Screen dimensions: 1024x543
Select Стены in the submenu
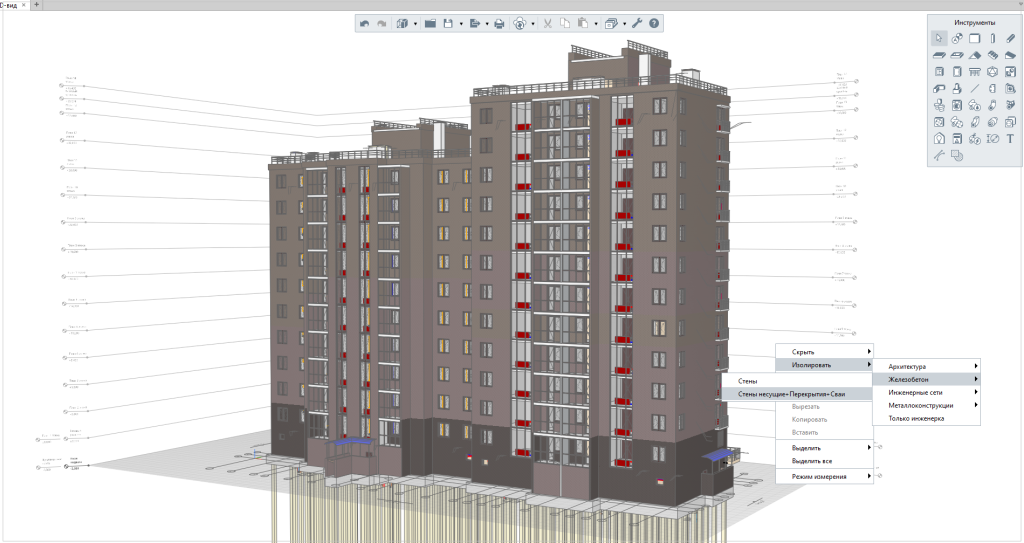tap(797, 381)
